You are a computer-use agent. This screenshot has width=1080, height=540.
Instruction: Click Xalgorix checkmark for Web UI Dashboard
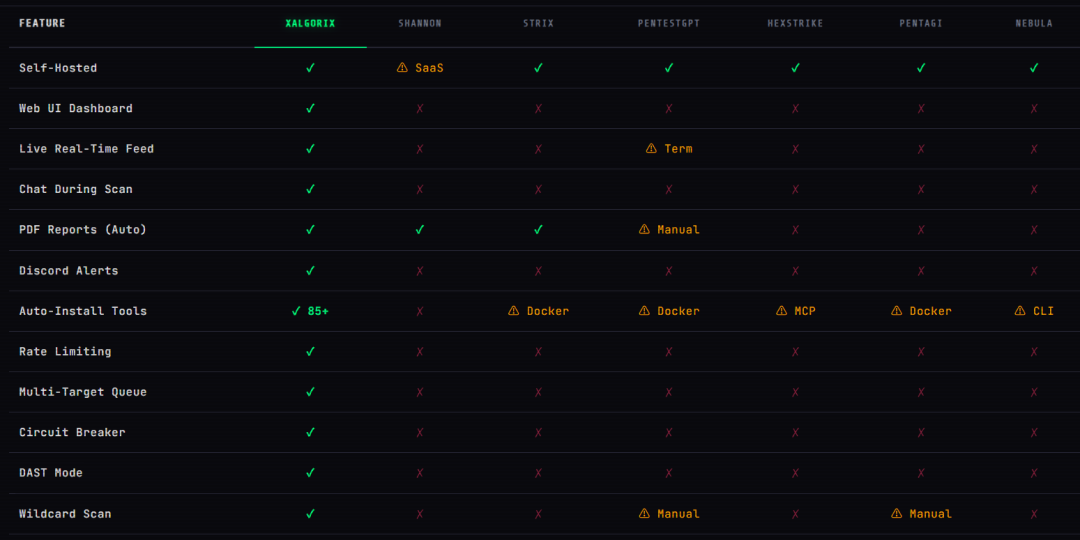(x=310, y=108)
